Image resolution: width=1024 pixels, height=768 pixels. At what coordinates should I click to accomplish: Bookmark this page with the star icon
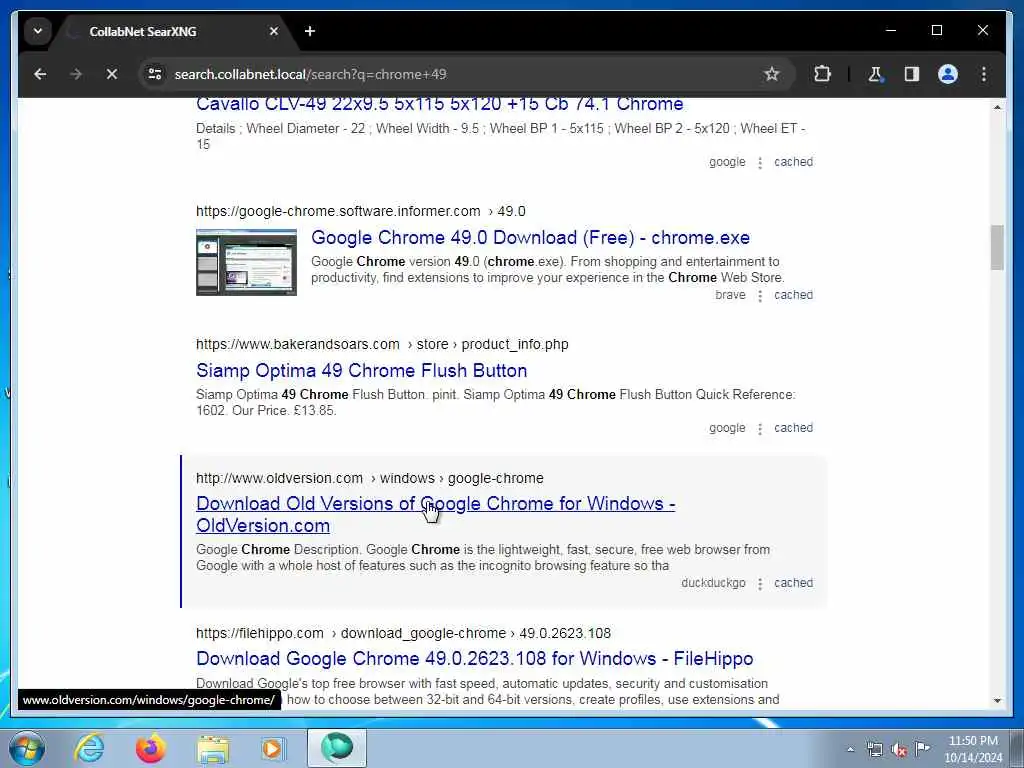[x=771, y=74]
